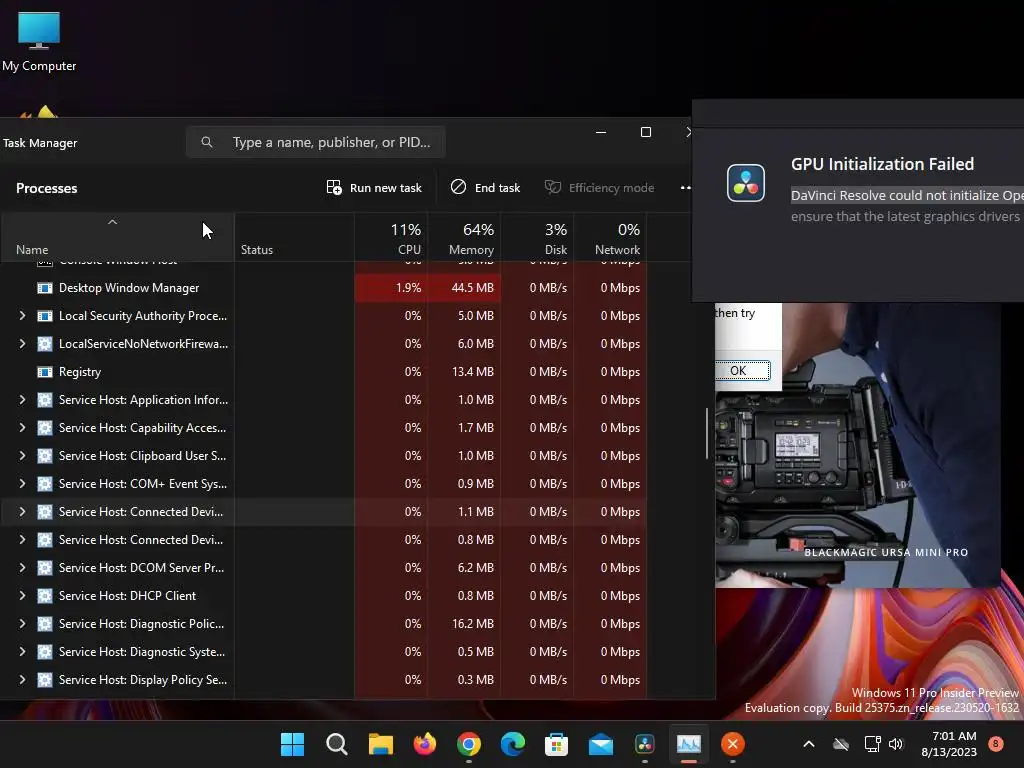
Task: Expand Service Host: COM+ Event System row
Action: point(22,484)
